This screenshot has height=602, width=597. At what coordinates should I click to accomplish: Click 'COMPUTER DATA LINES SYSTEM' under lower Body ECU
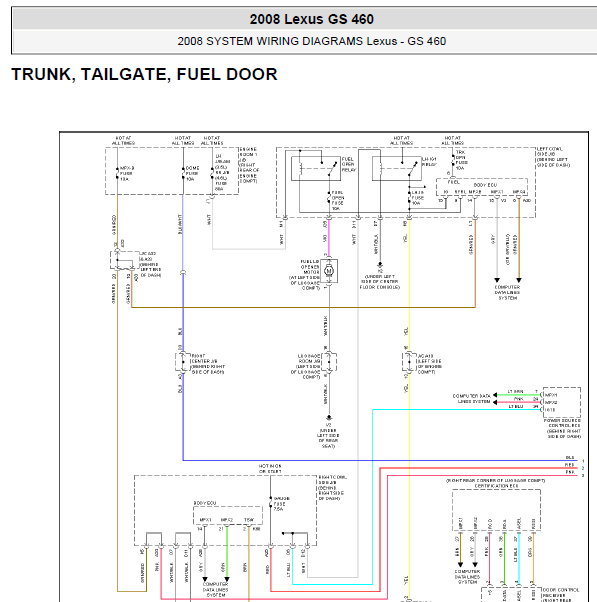pyautogui.click(x=216, y=589)
